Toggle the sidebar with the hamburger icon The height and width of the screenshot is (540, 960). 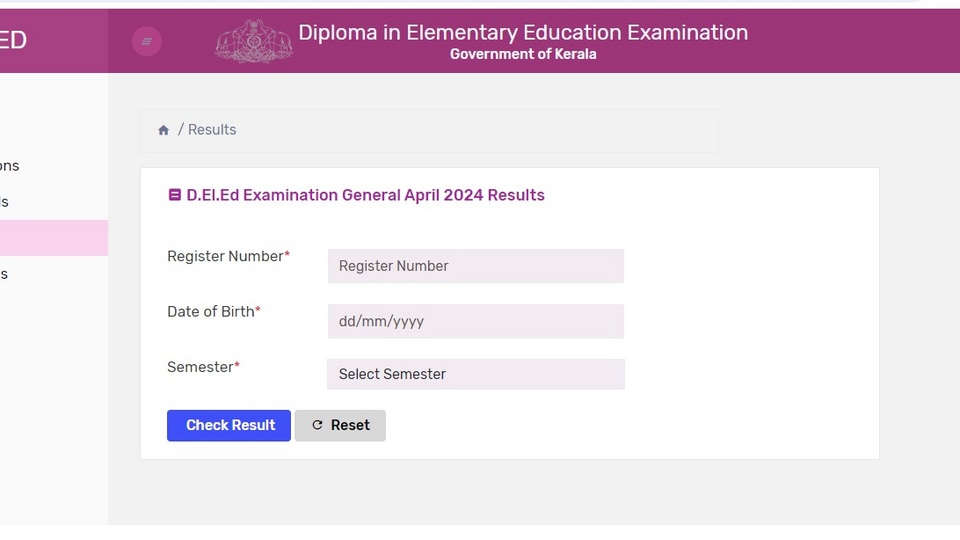click(146, 42)
